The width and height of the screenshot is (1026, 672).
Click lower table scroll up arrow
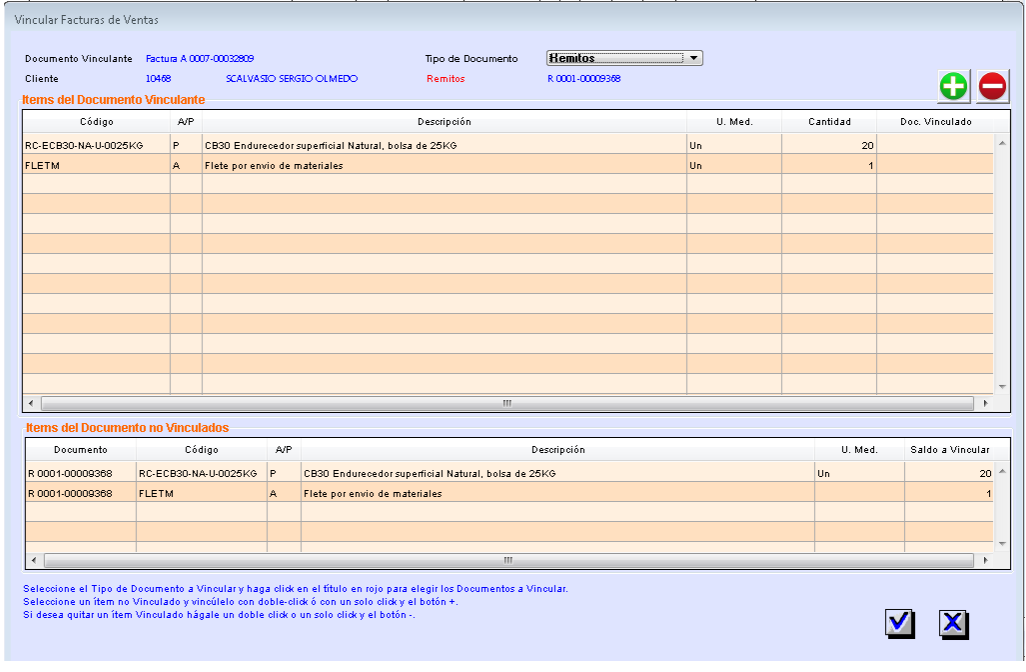pos(1002,471)
